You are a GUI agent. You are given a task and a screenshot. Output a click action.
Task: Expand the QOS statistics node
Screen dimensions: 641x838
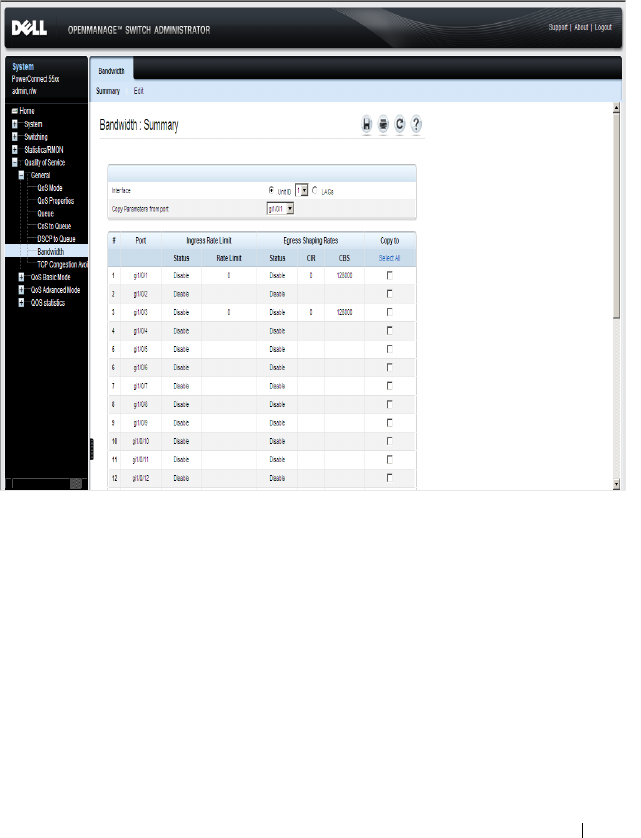[21, 302]
